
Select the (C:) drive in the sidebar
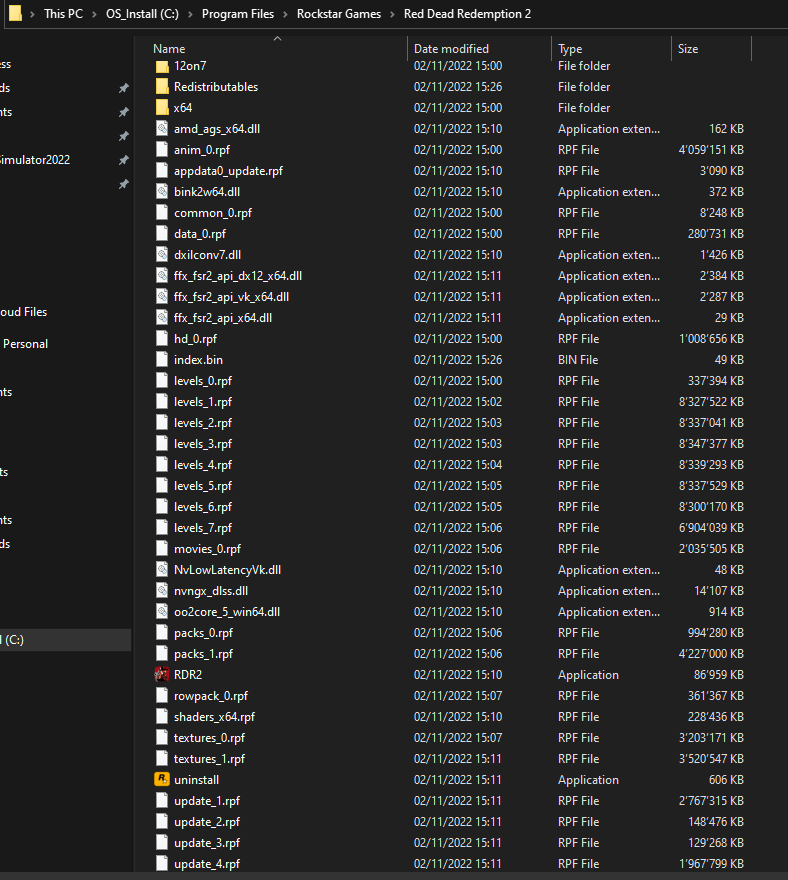(x=14, y=640)
